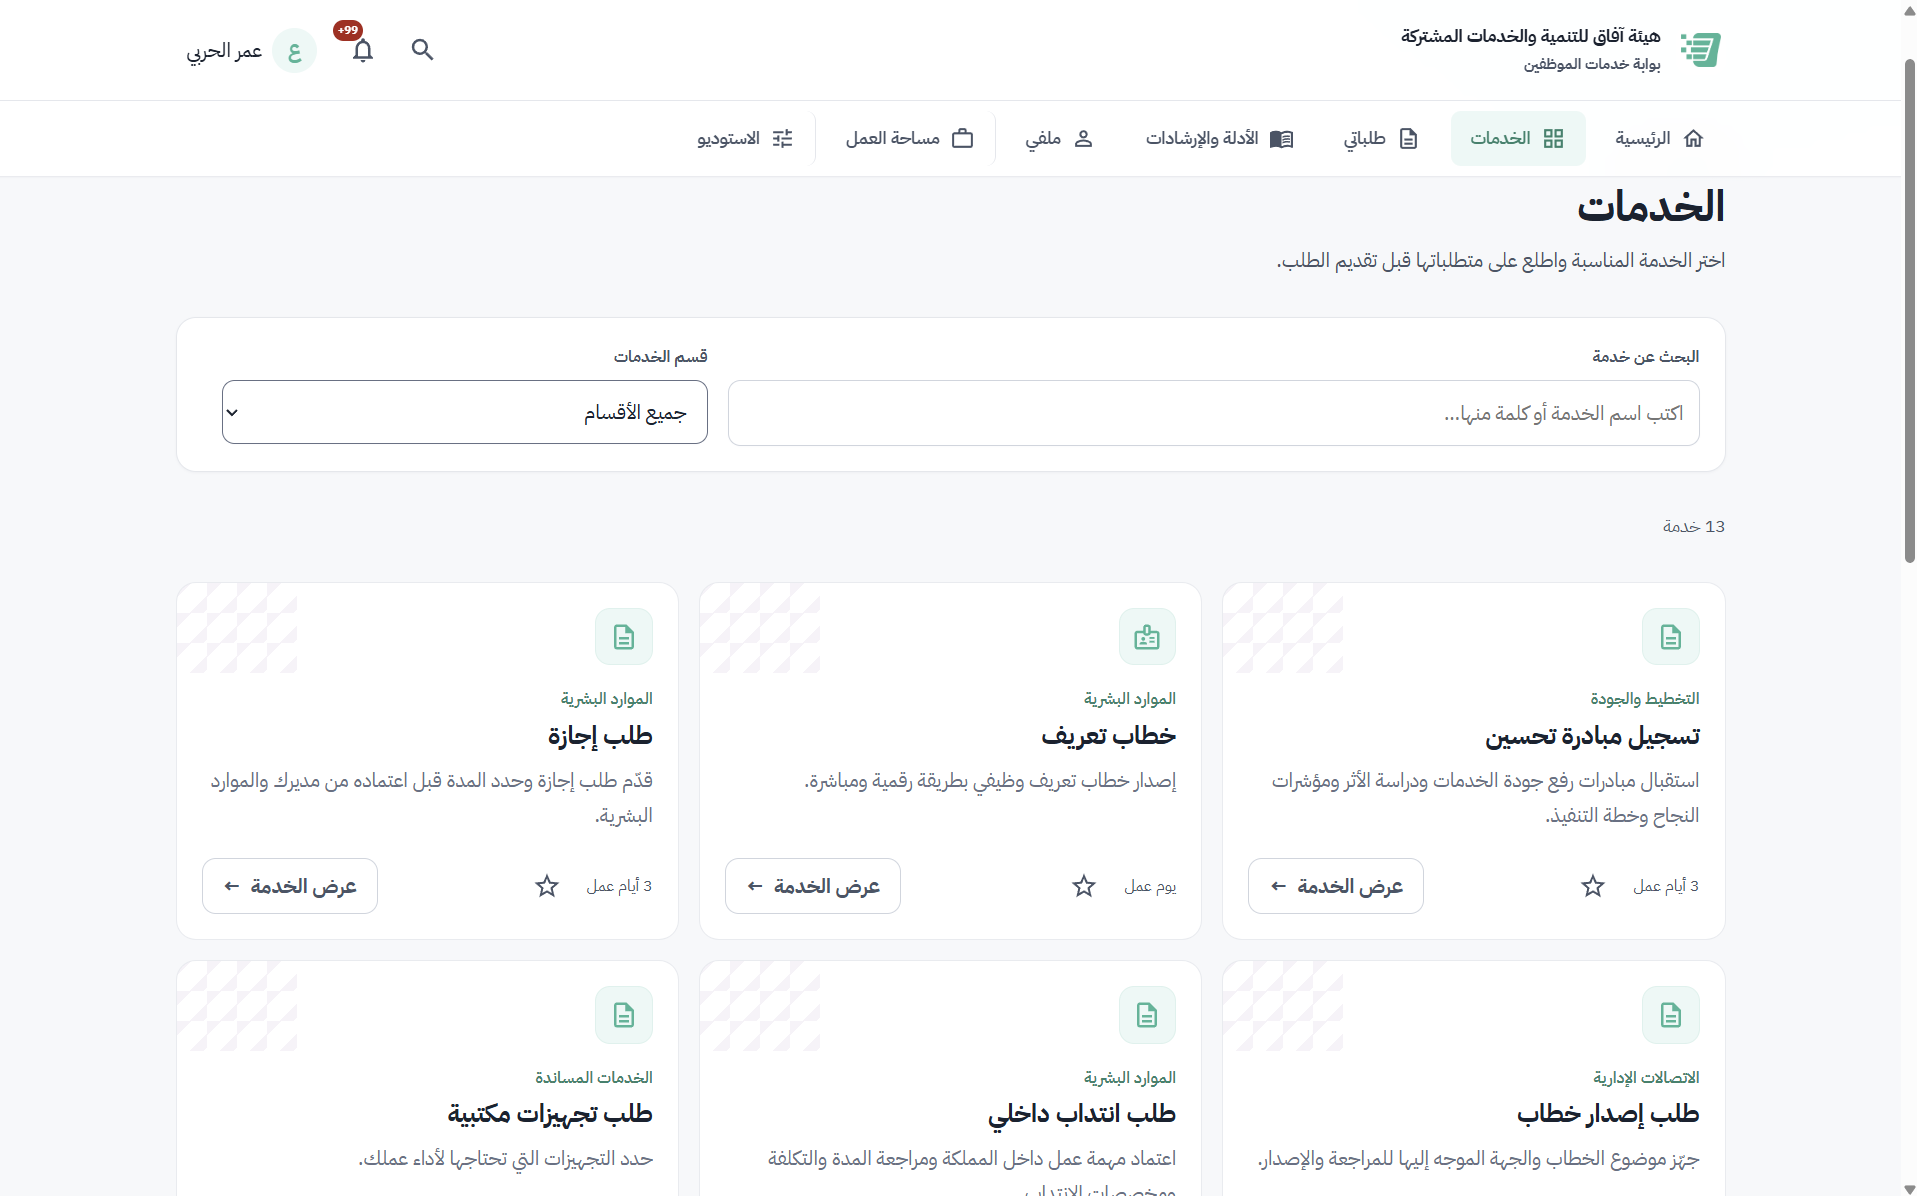The height and width of the screenshot is (1196, 1917).
Task: Open the طلباتي requests tab
Action: (x=1381, y=138)
